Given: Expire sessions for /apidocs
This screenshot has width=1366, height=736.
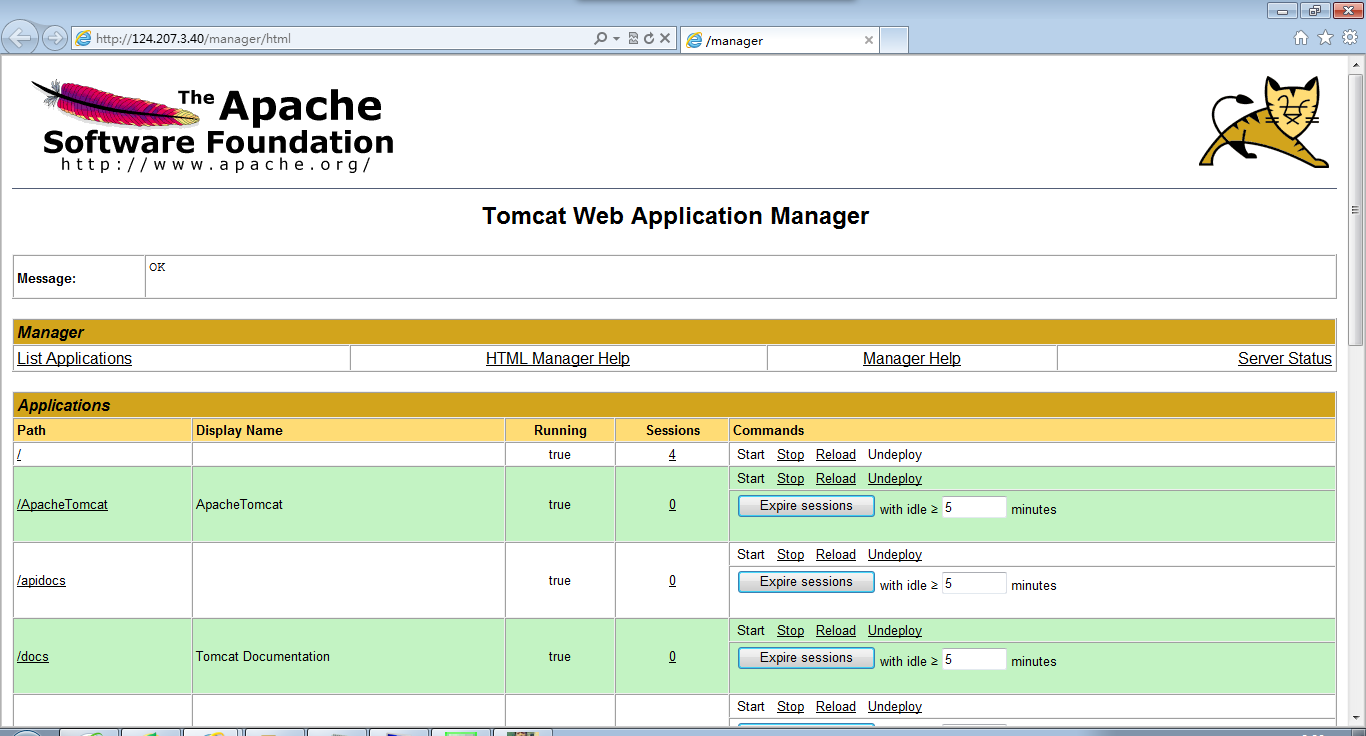Looking at the screenshot, I should pos(806,582).
